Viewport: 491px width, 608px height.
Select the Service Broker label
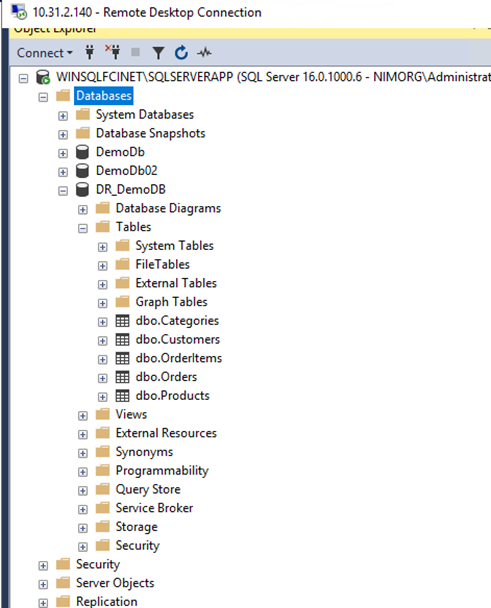click(x=154, y=508)
